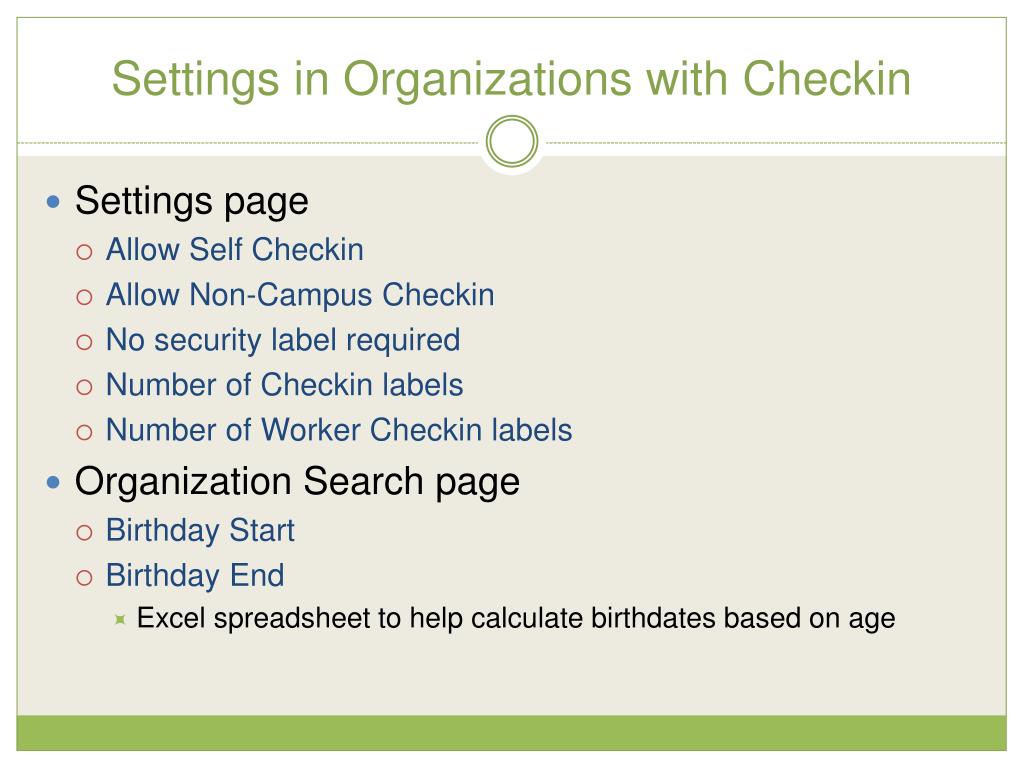Click the "Allow Self Checkin" item
The height and width of the screenshot is (768, 1024).
234,249
